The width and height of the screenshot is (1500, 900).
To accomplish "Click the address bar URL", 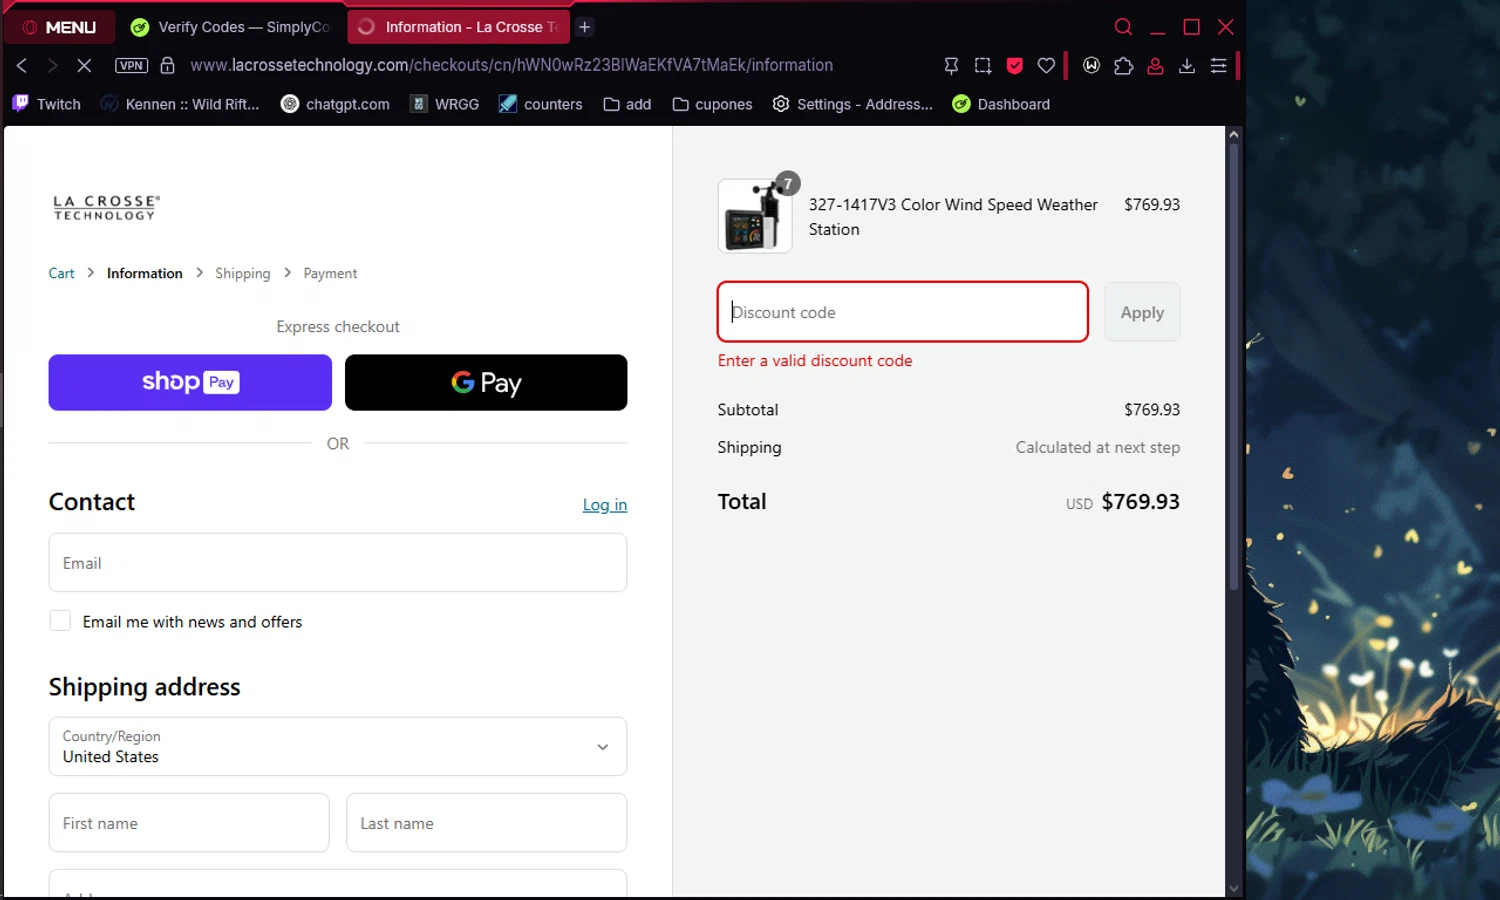I will tap(511, 65).
